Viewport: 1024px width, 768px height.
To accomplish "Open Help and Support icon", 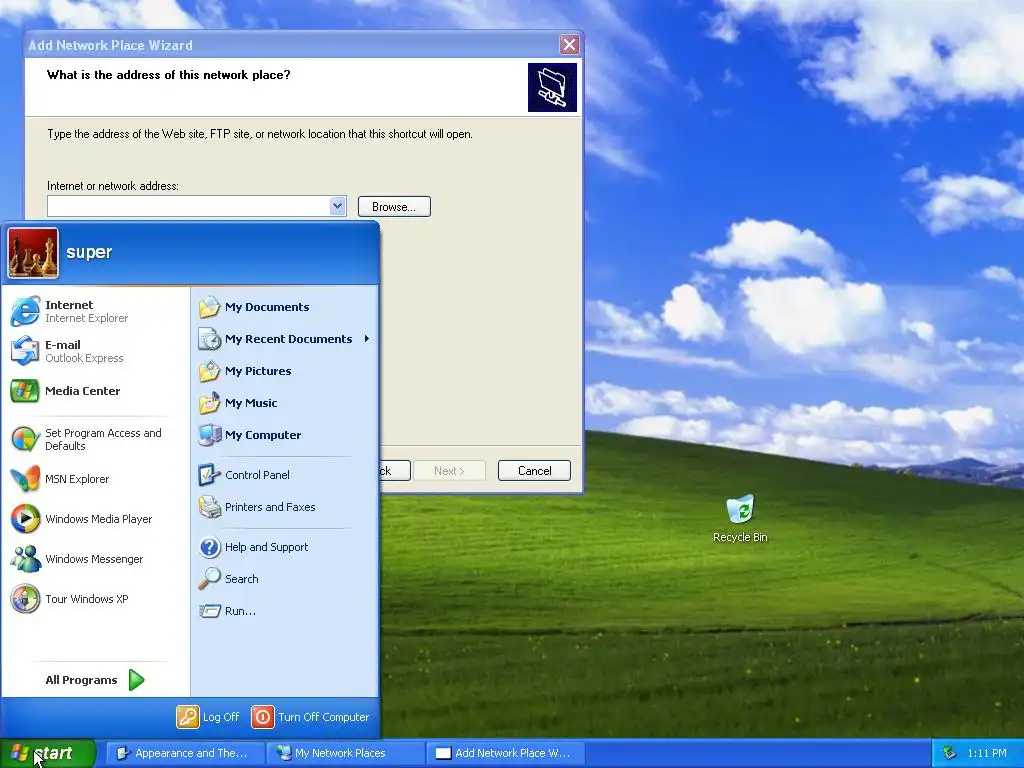I will pos(210,547).
